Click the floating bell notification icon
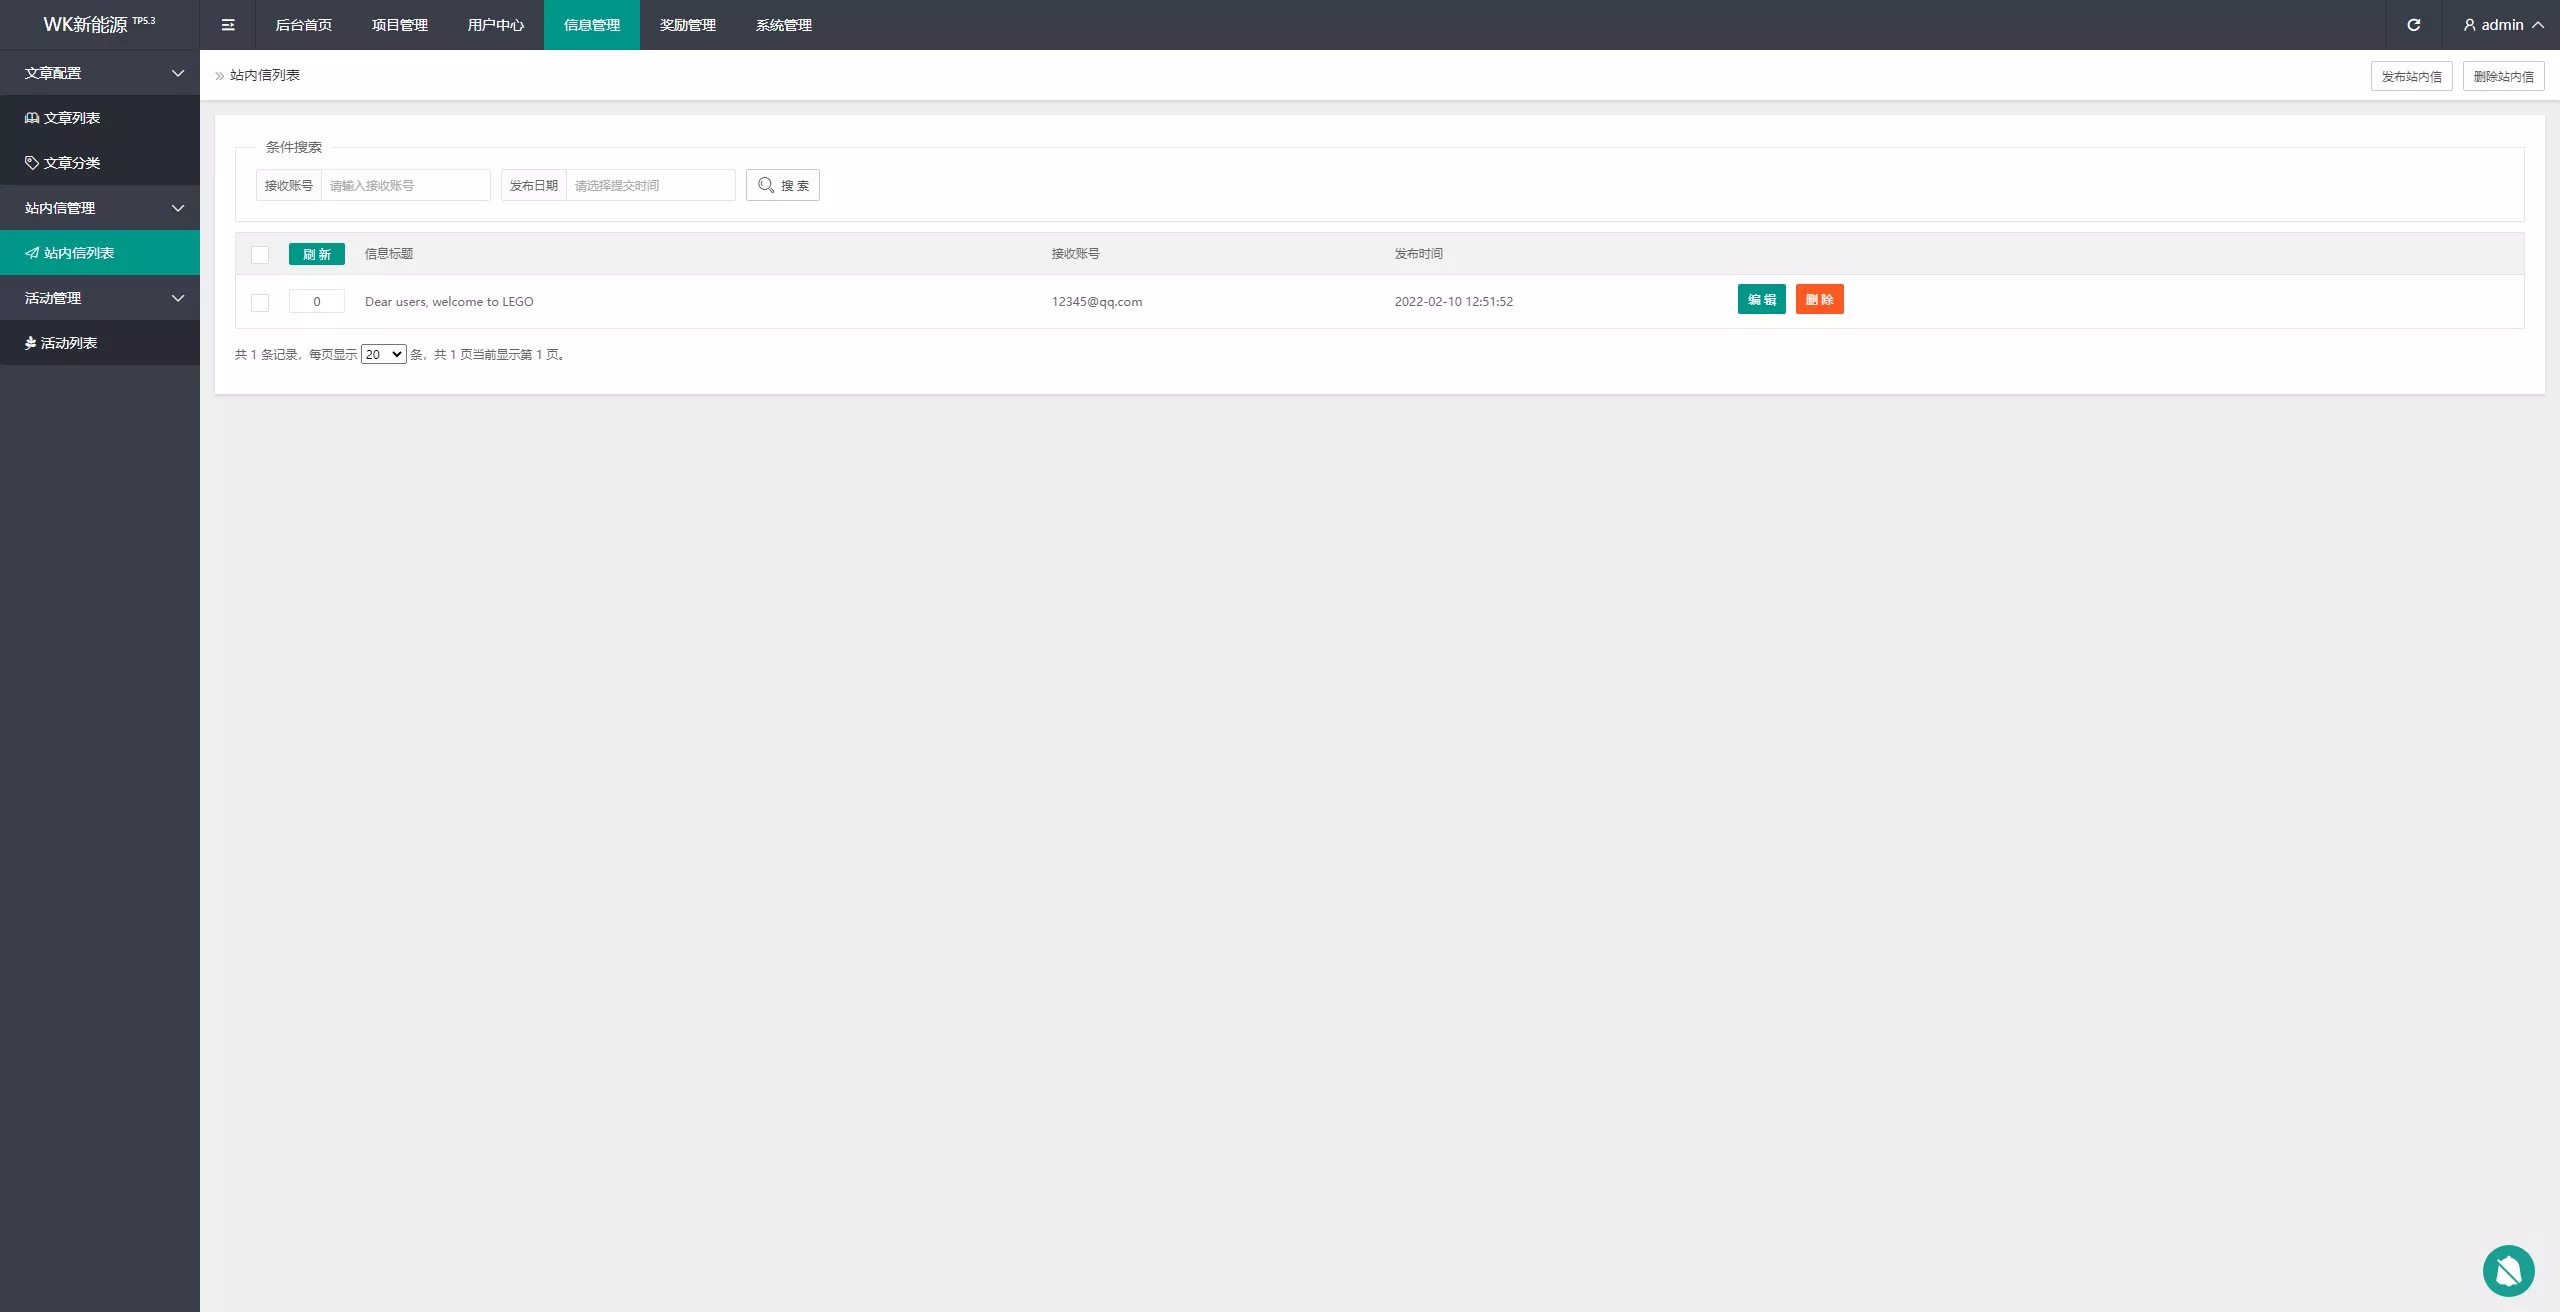 coord(2508,1270)
